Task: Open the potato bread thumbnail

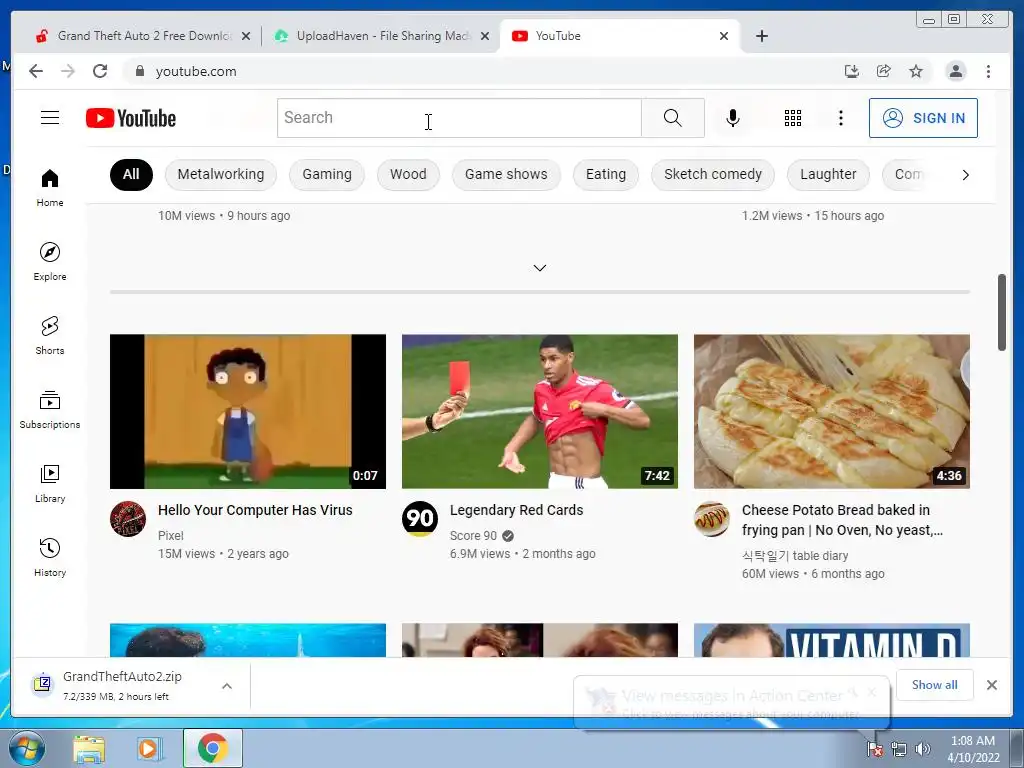Action: pos(831,411)
